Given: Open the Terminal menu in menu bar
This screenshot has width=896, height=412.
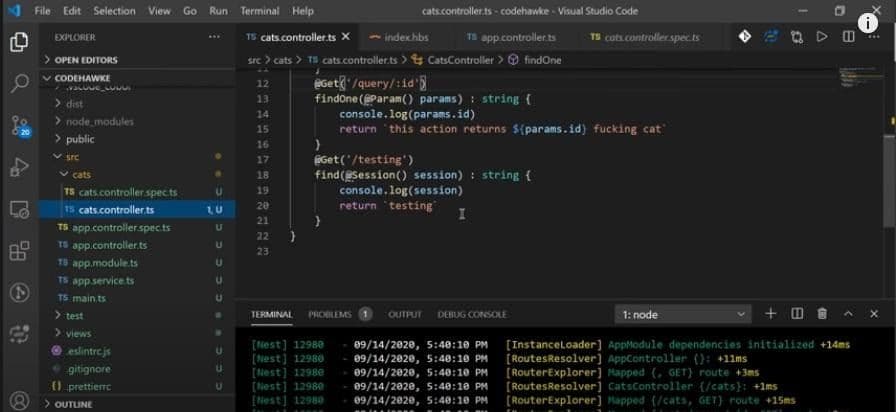Looking at the screenshot, I should [259, 11].
